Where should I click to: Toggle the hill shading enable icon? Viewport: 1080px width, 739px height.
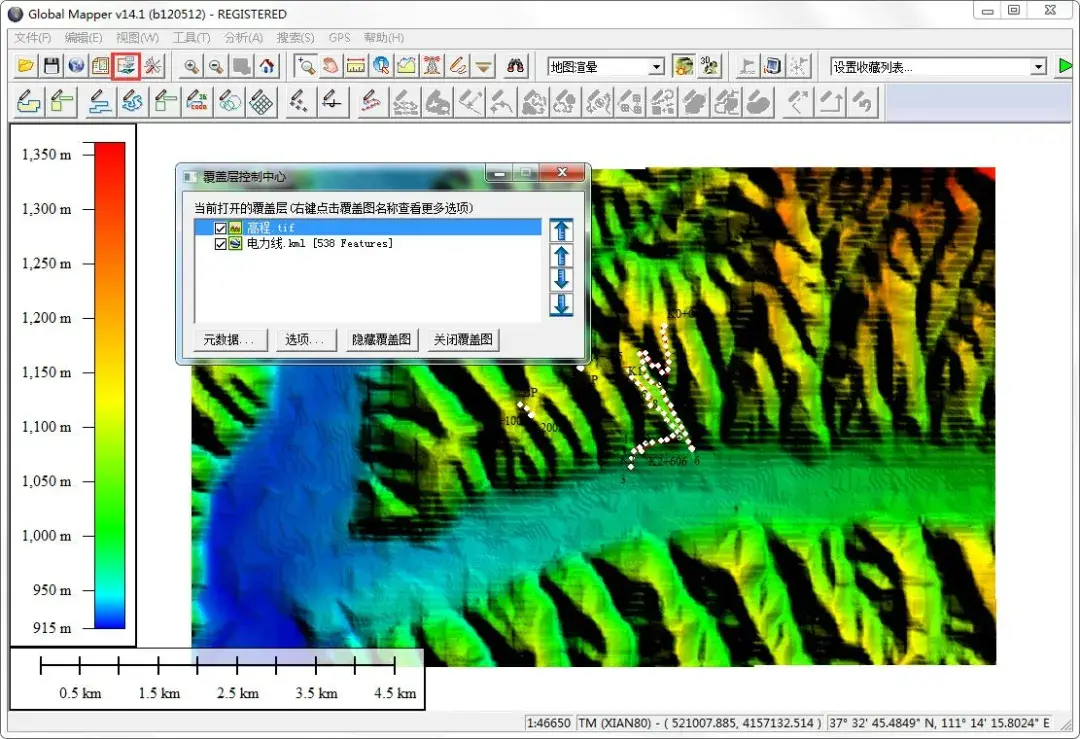[x=684, y=66]
